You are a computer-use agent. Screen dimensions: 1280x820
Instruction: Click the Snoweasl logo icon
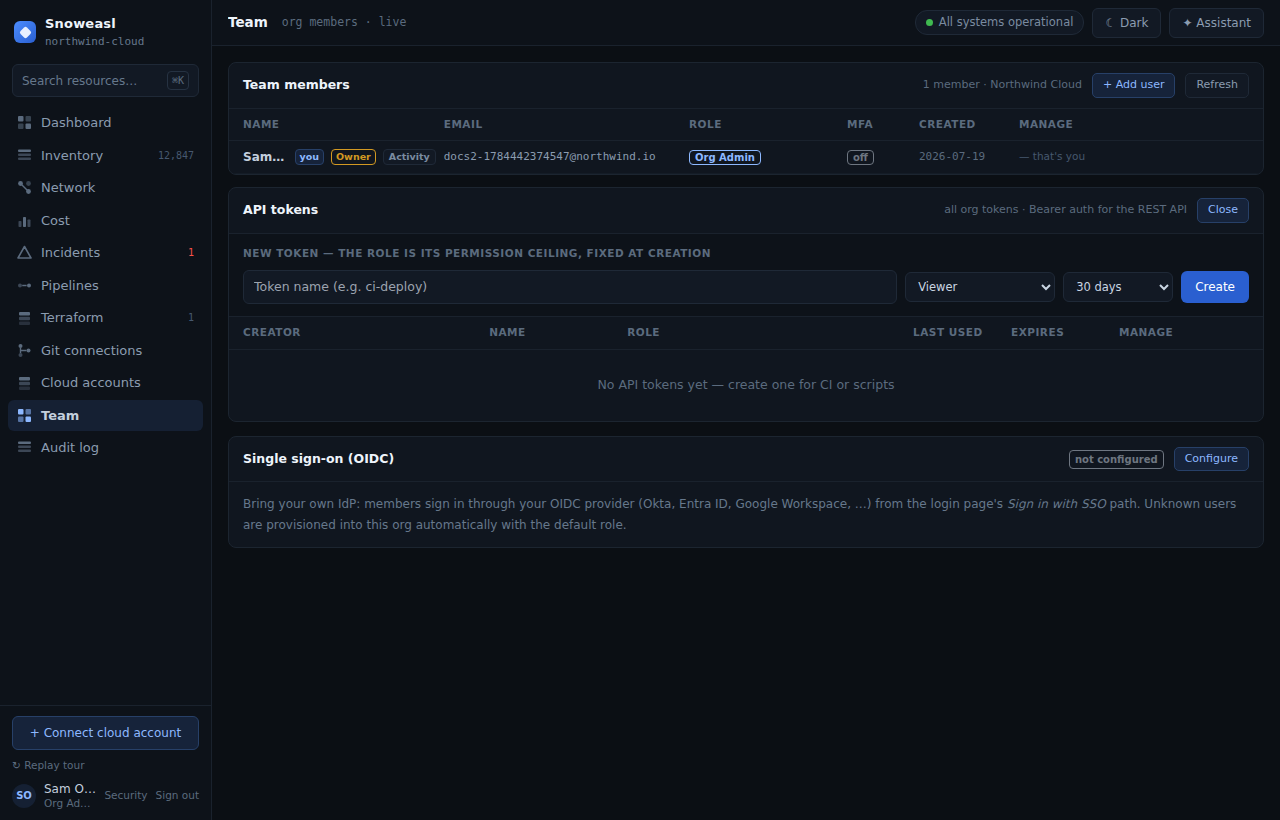pyautogui.click(x=25, y=32)
